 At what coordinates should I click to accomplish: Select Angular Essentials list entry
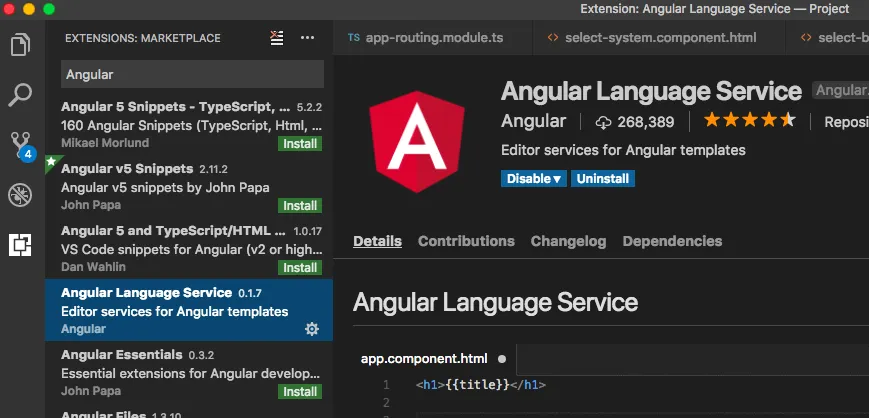189,372
